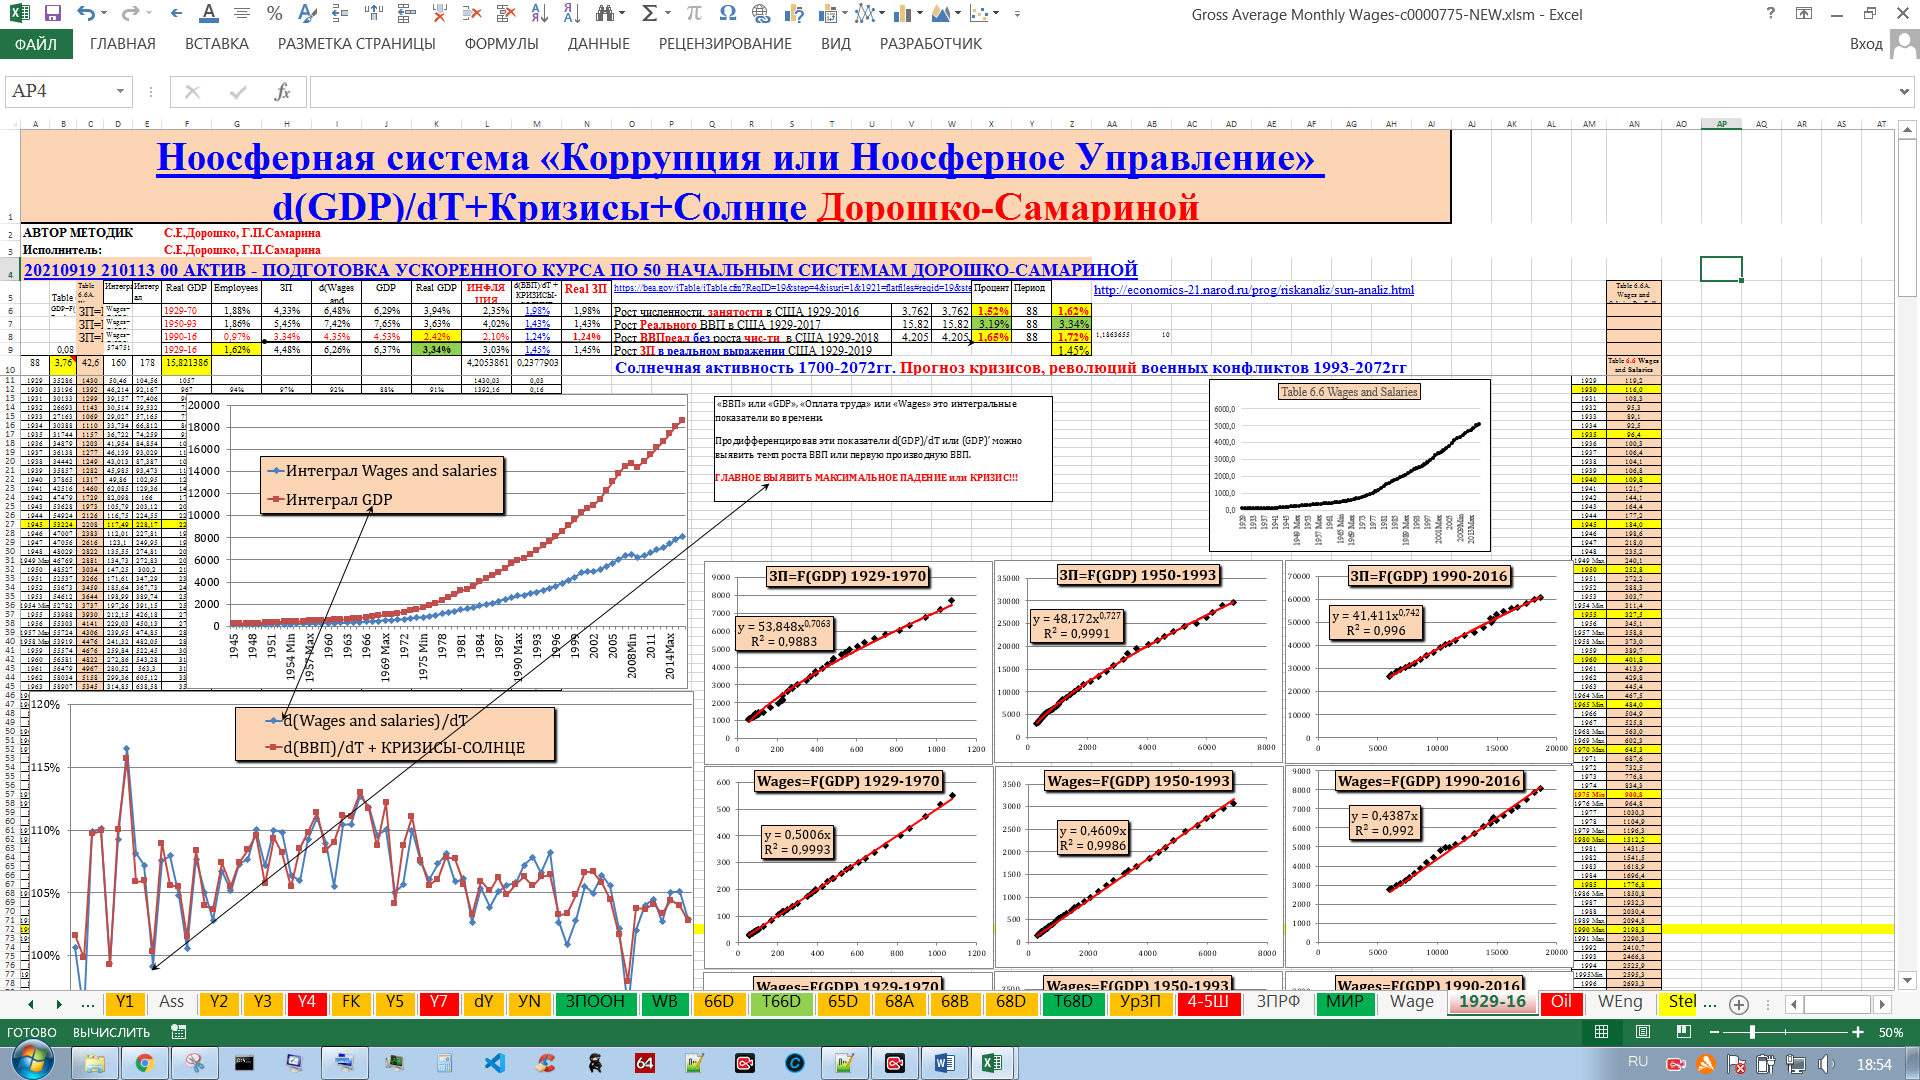Click the AutoSum sigma icon
Viewport: 1920px width, 1080px height.
coord(649,14)
